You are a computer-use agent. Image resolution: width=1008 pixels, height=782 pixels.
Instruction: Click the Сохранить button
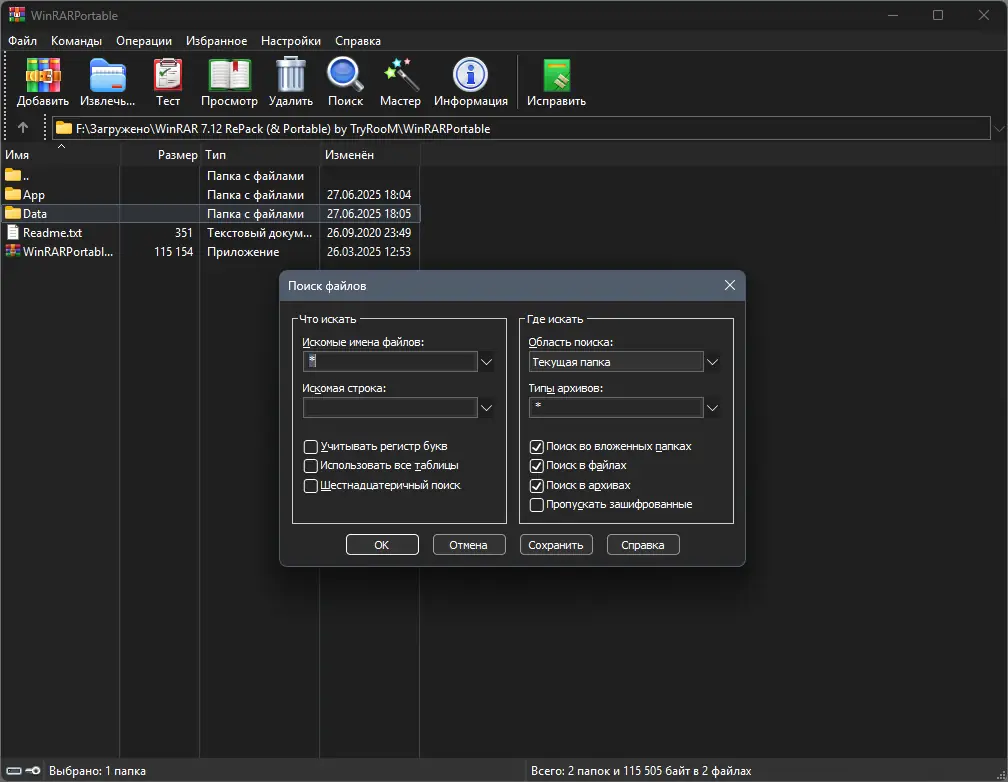[x=556, y=545]
